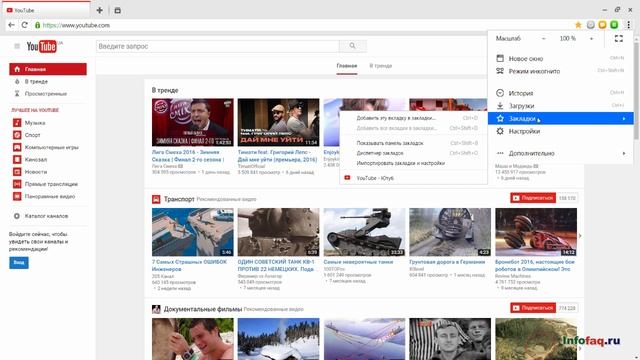The width and height of the screenshot is (640, 360).
Task: Click the Панорамные видео sidebar icon
Action: click(x=17, y=196)
